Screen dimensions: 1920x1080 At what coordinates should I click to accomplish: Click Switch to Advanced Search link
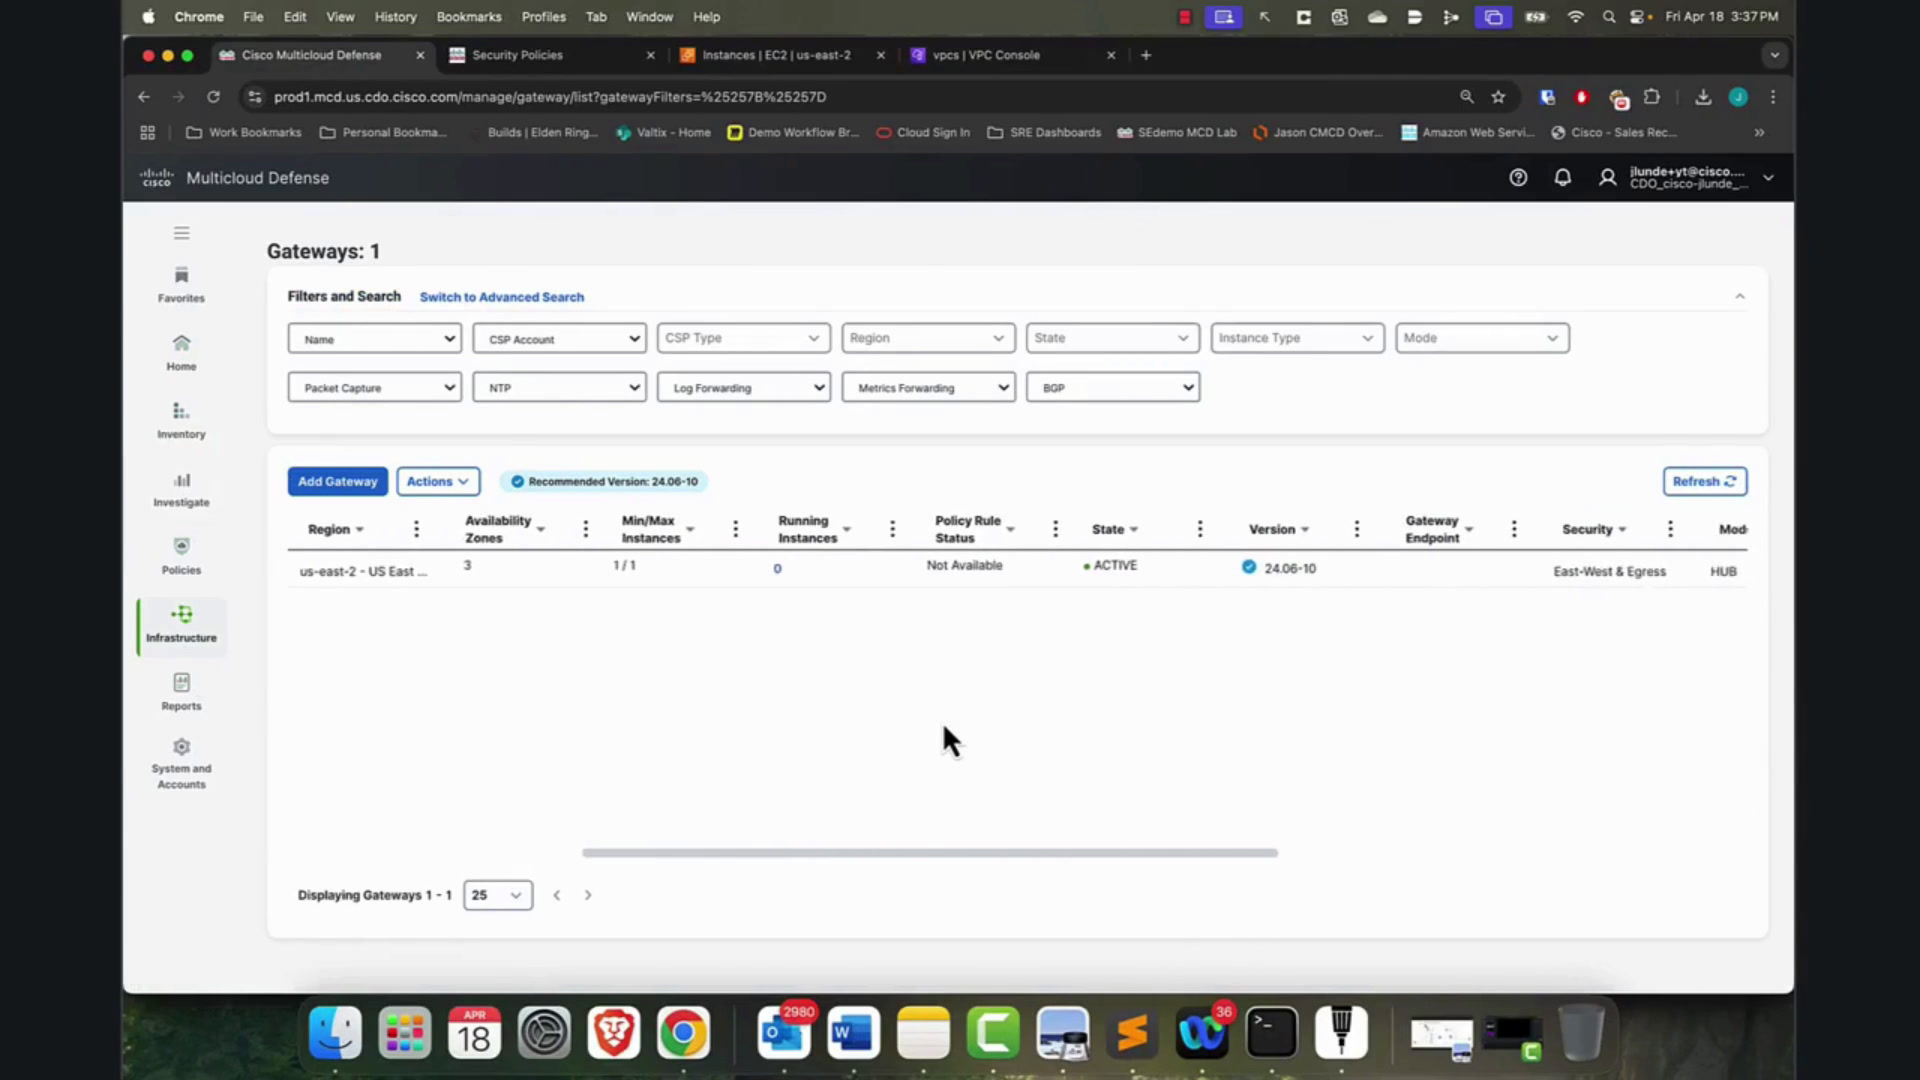coord(502,297)
